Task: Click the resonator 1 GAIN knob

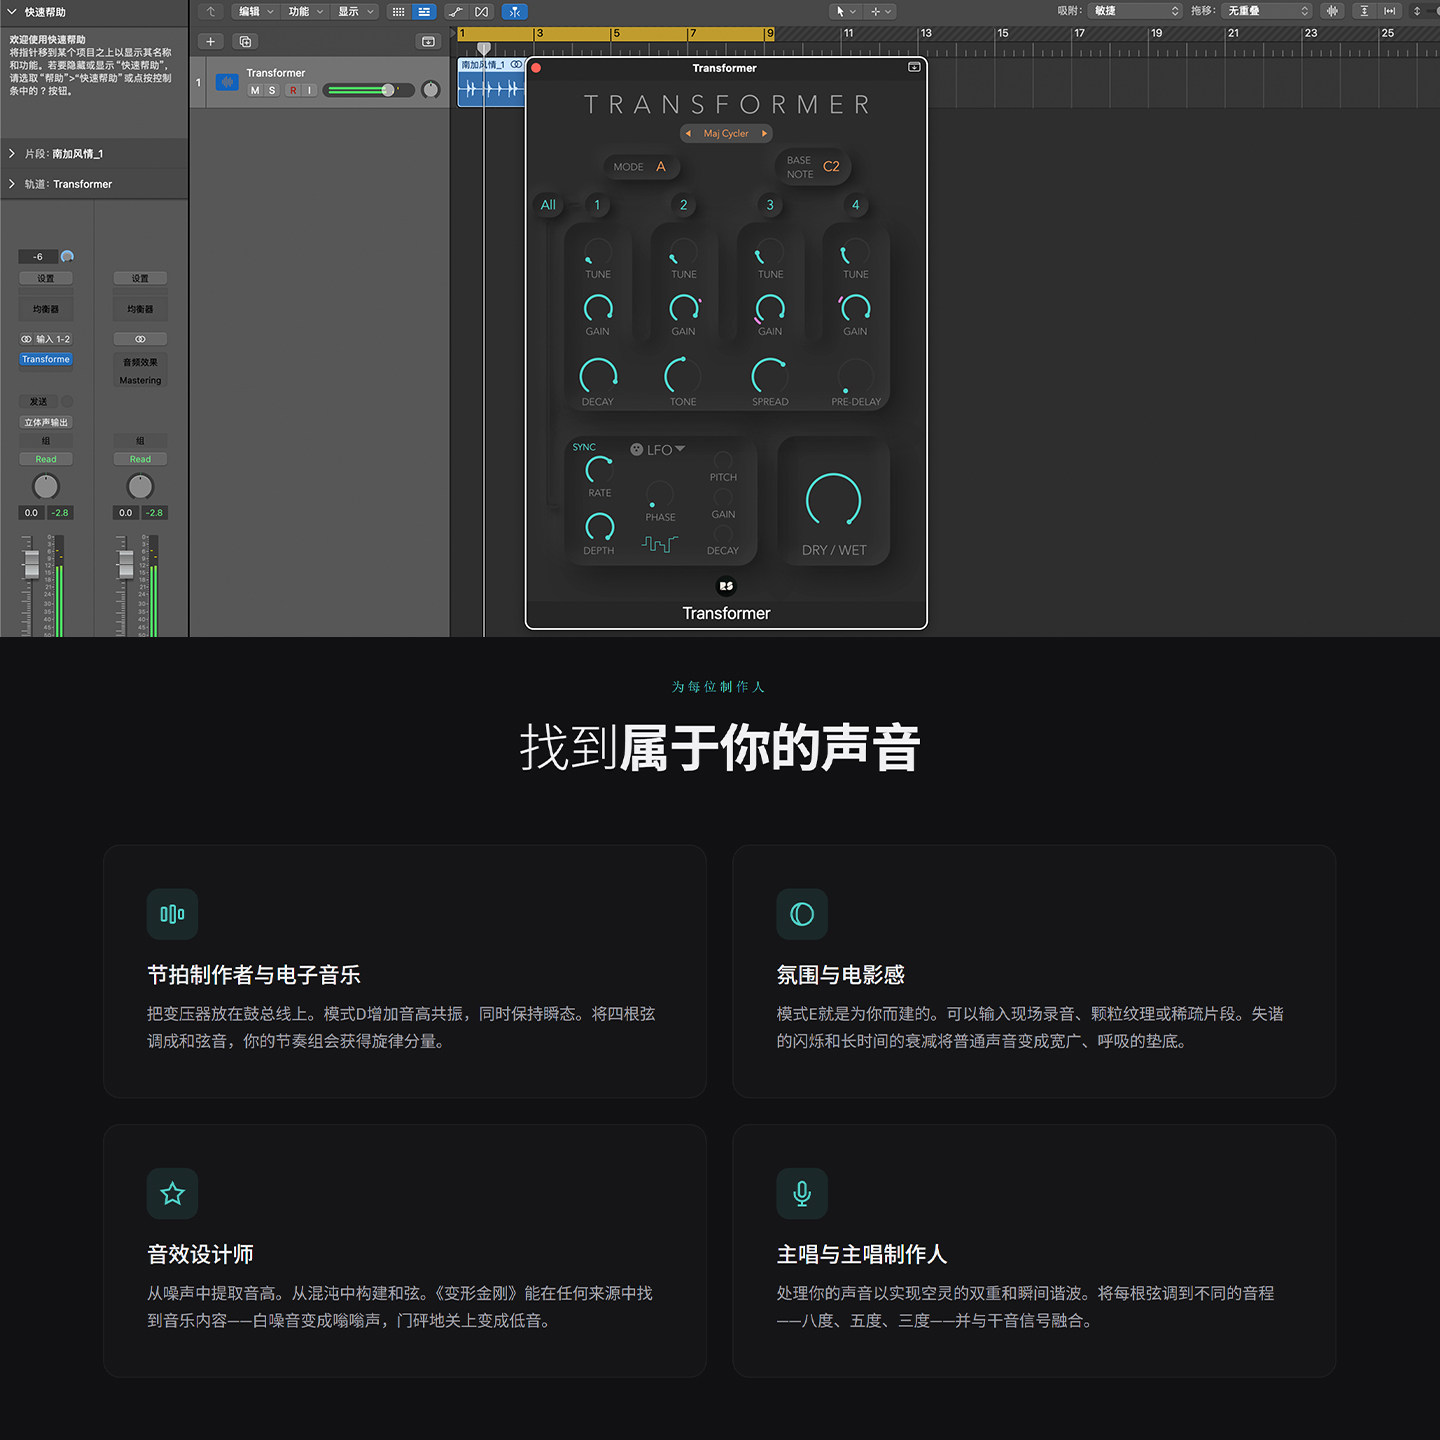Action: coord(598,307)
